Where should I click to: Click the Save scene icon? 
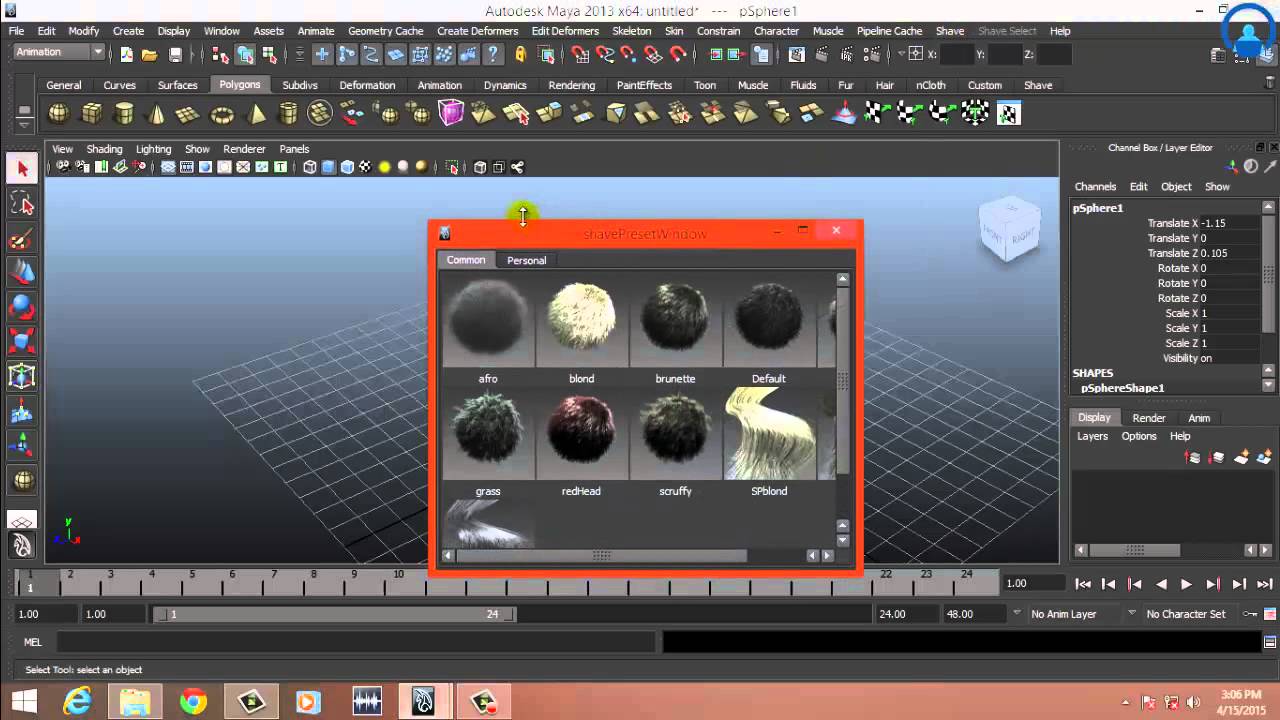click(175, 54)
